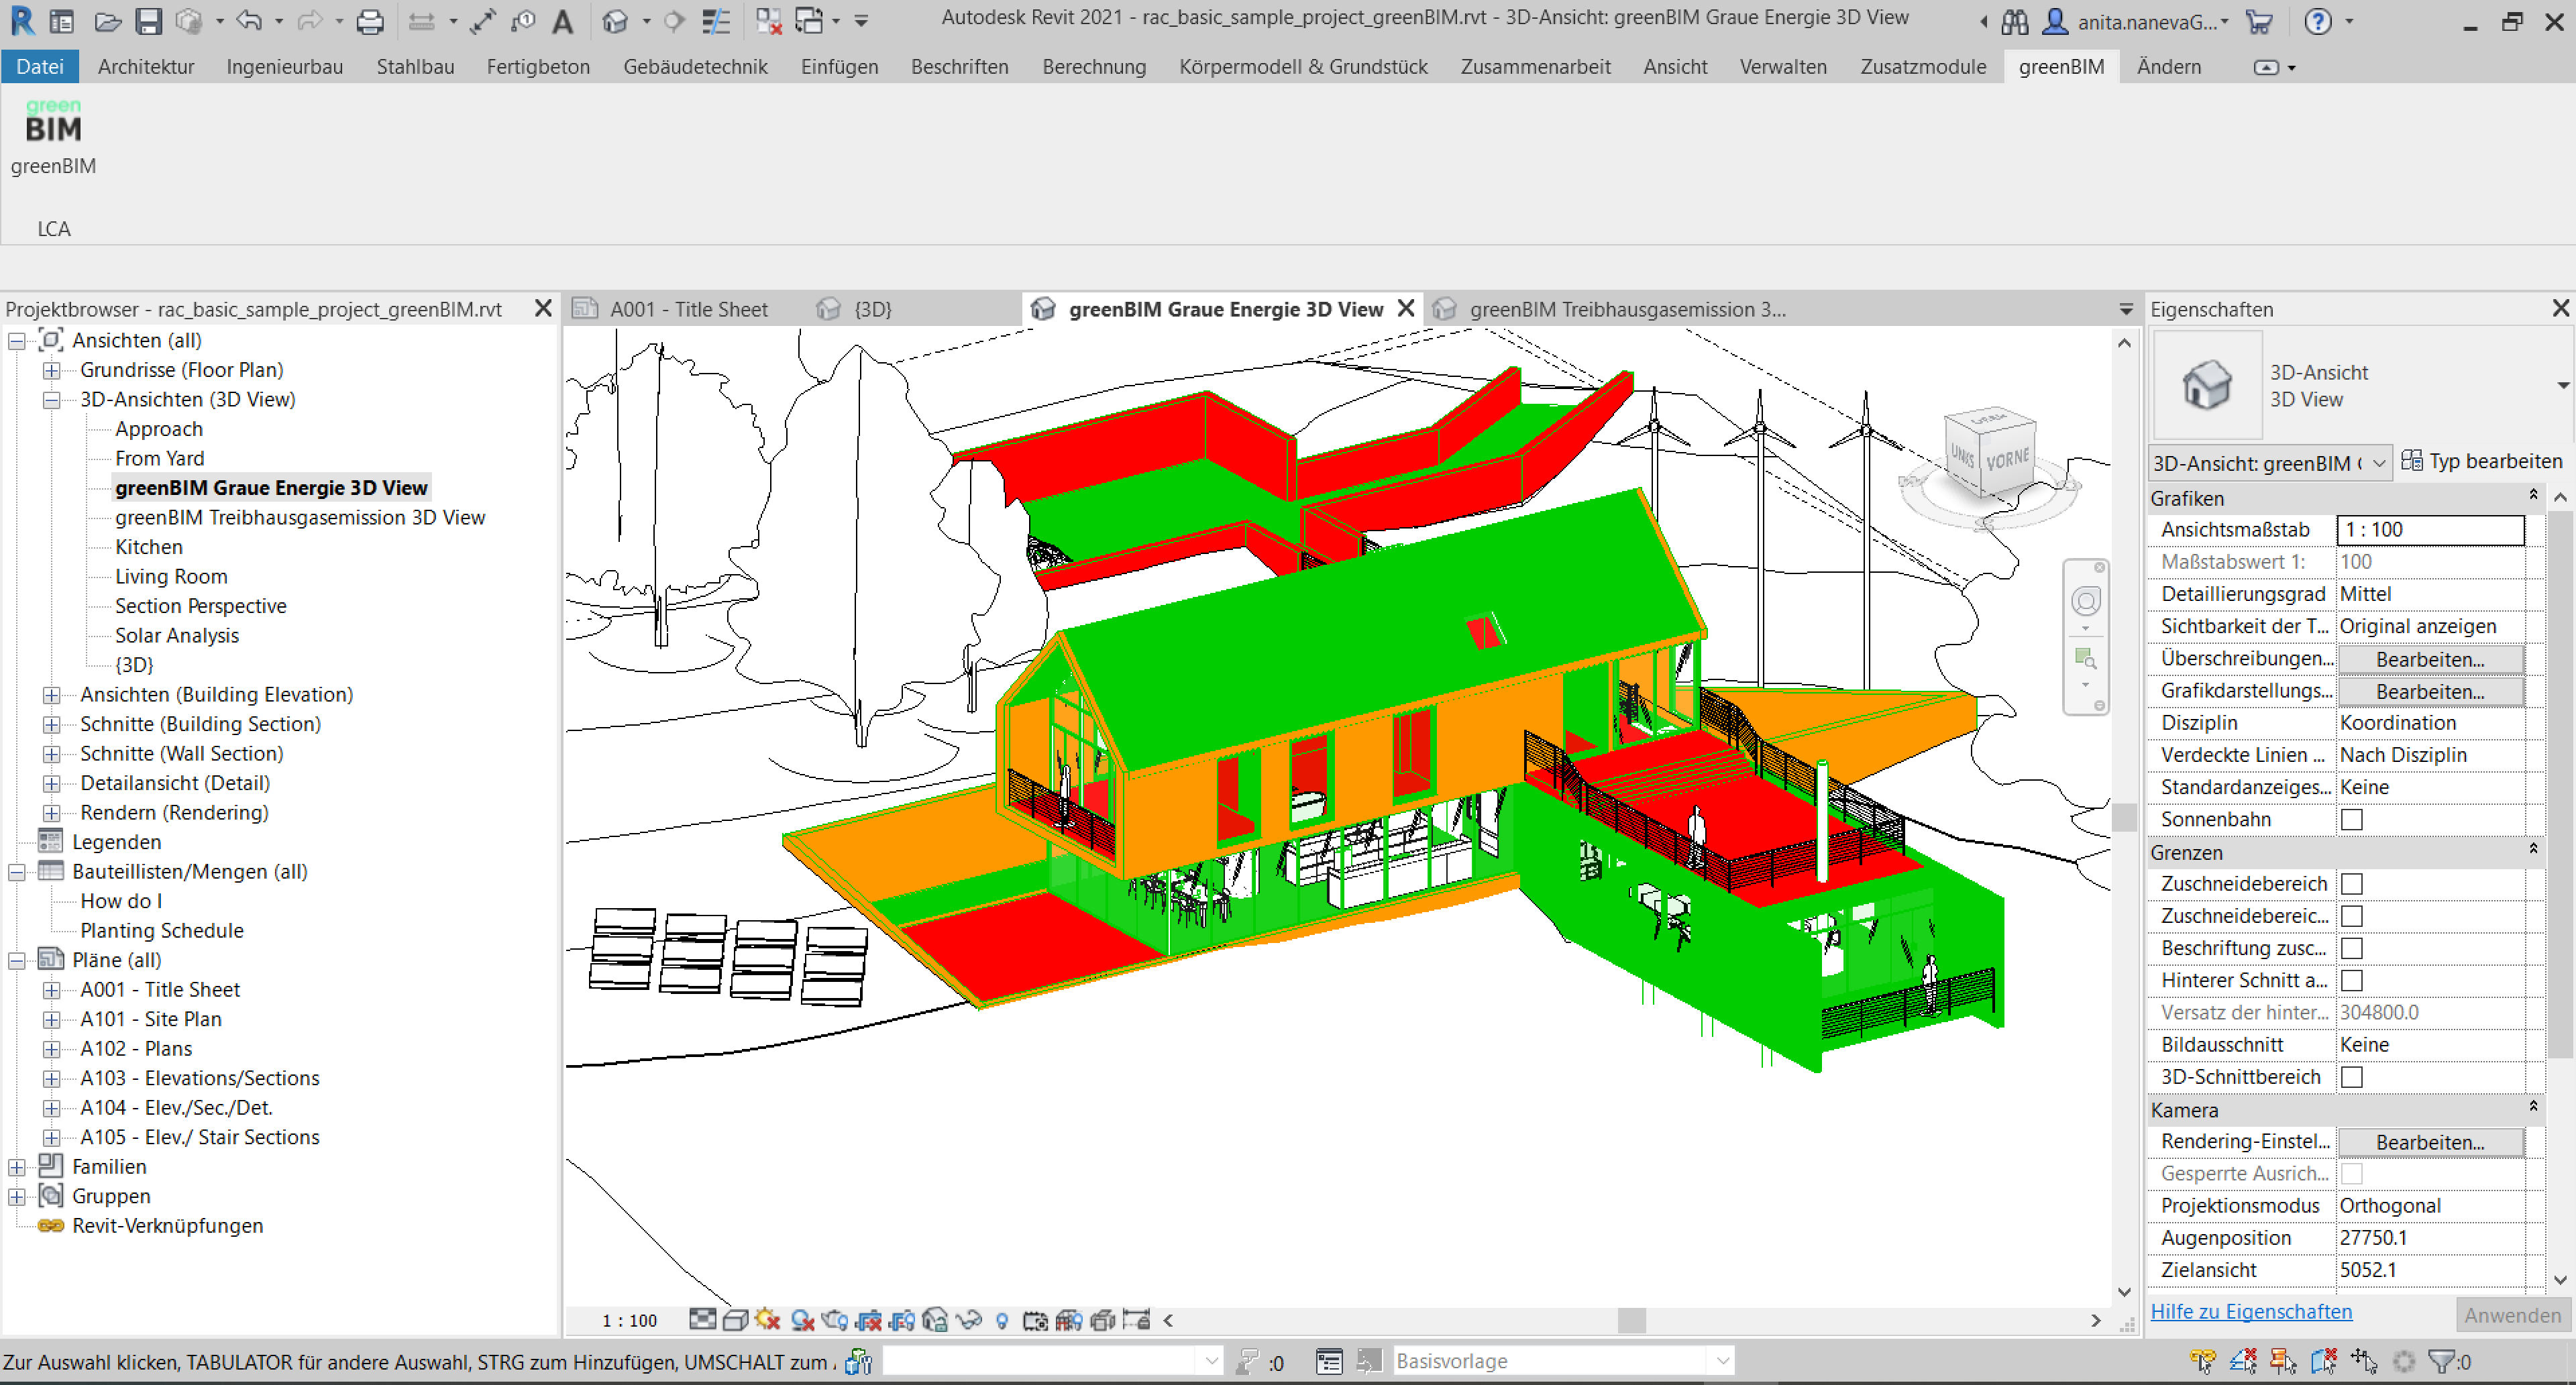The height and width of the screenshot is (1385, 2576).
Task: Click the Print icon in quick access toolbar
Action: click(370, 21)
